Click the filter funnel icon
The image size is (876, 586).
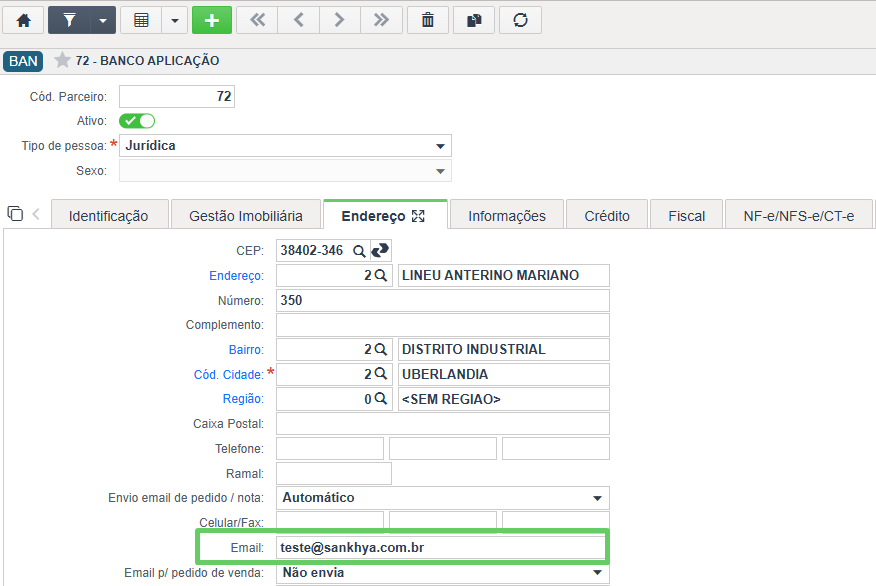point(69,20)
